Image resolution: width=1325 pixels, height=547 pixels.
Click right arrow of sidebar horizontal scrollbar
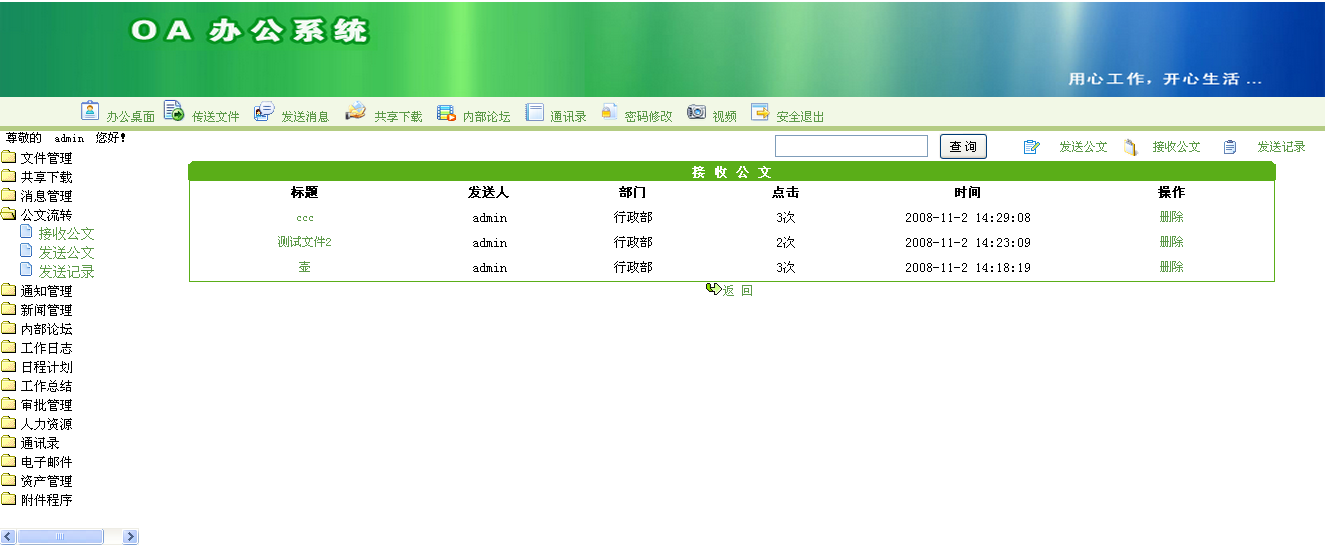point(131,537)
